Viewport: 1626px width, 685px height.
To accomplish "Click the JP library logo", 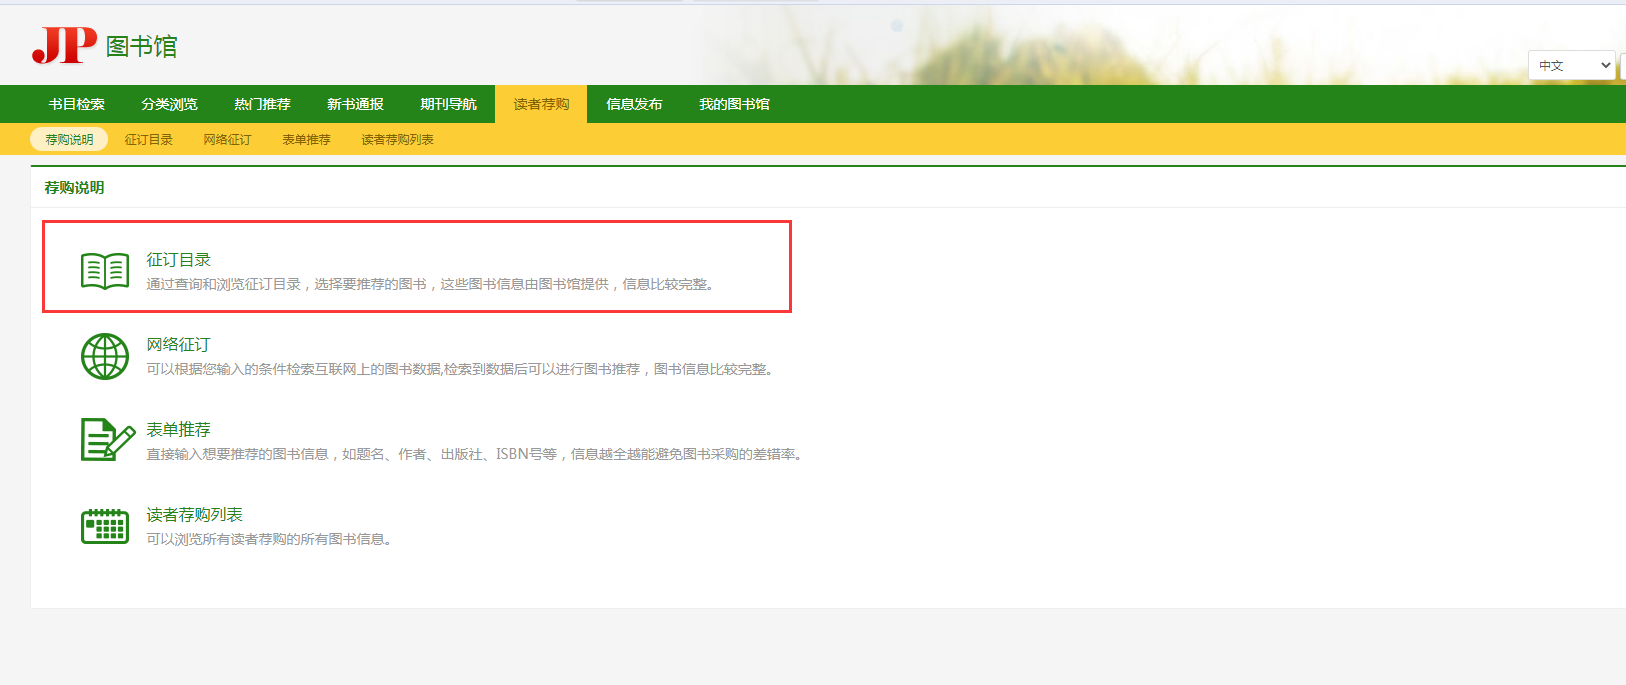I will pos(104,46).
